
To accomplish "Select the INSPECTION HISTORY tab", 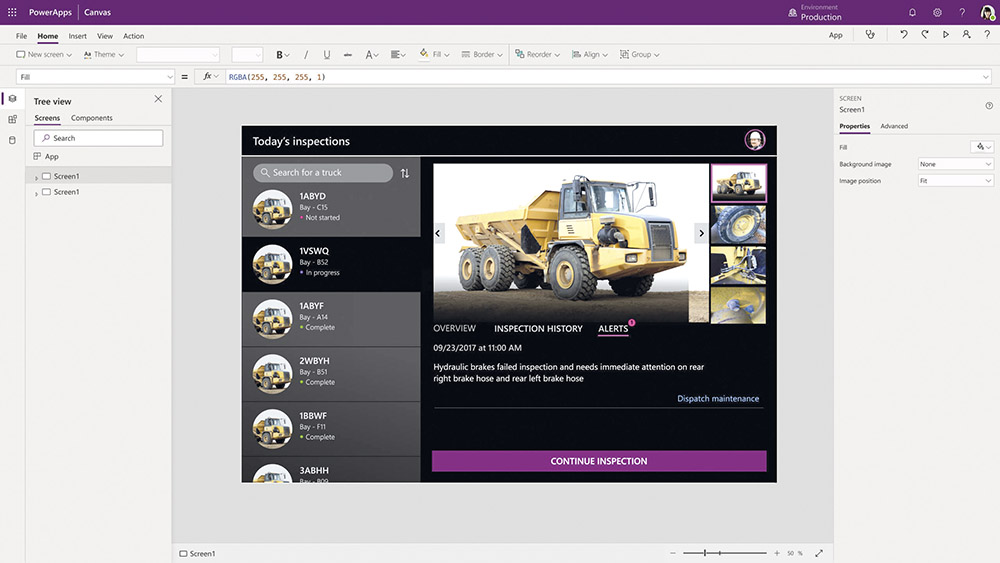I will (538, 329).
